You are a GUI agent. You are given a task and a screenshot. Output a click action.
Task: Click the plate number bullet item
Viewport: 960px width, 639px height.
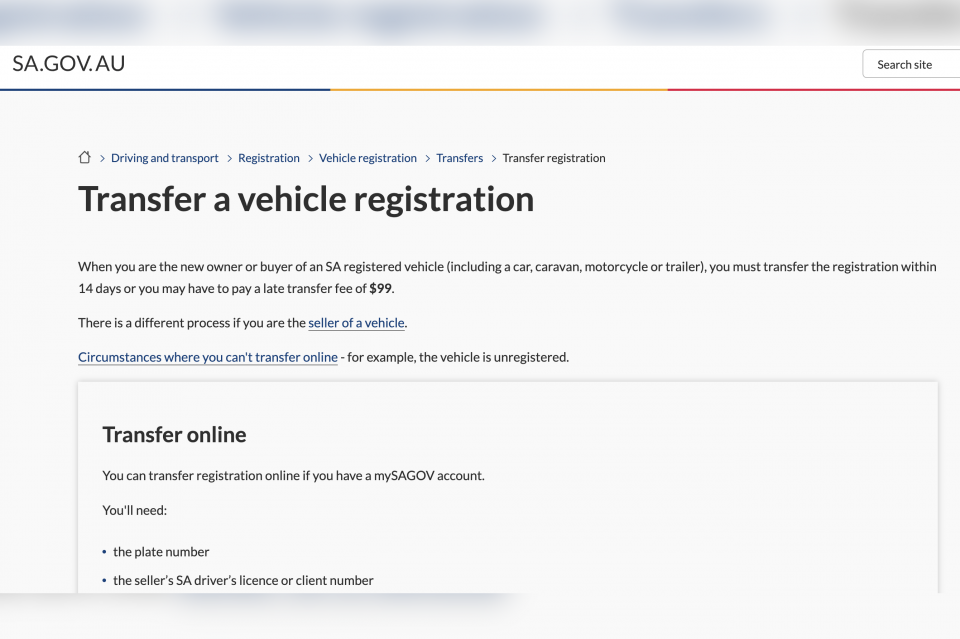coord(161,551)
